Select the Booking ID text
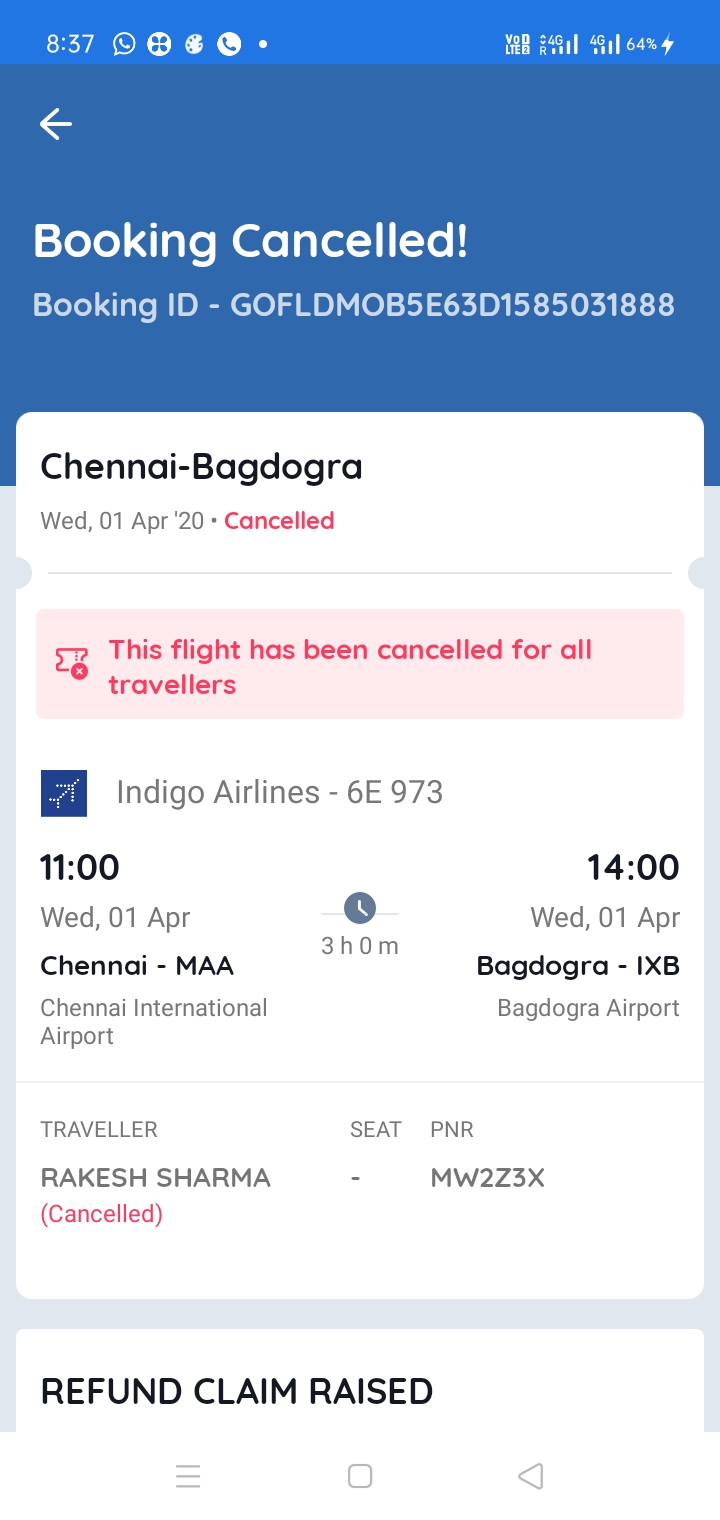This screenshot has width=720, height=1520. click(354, 305)
